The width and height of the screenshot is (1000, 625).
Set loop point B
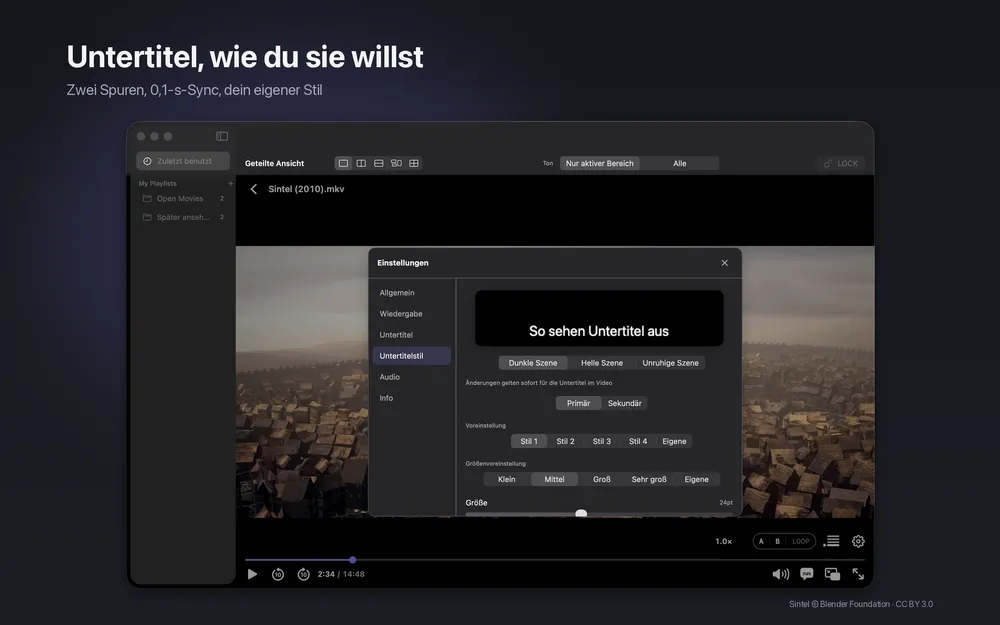point(777,541)
